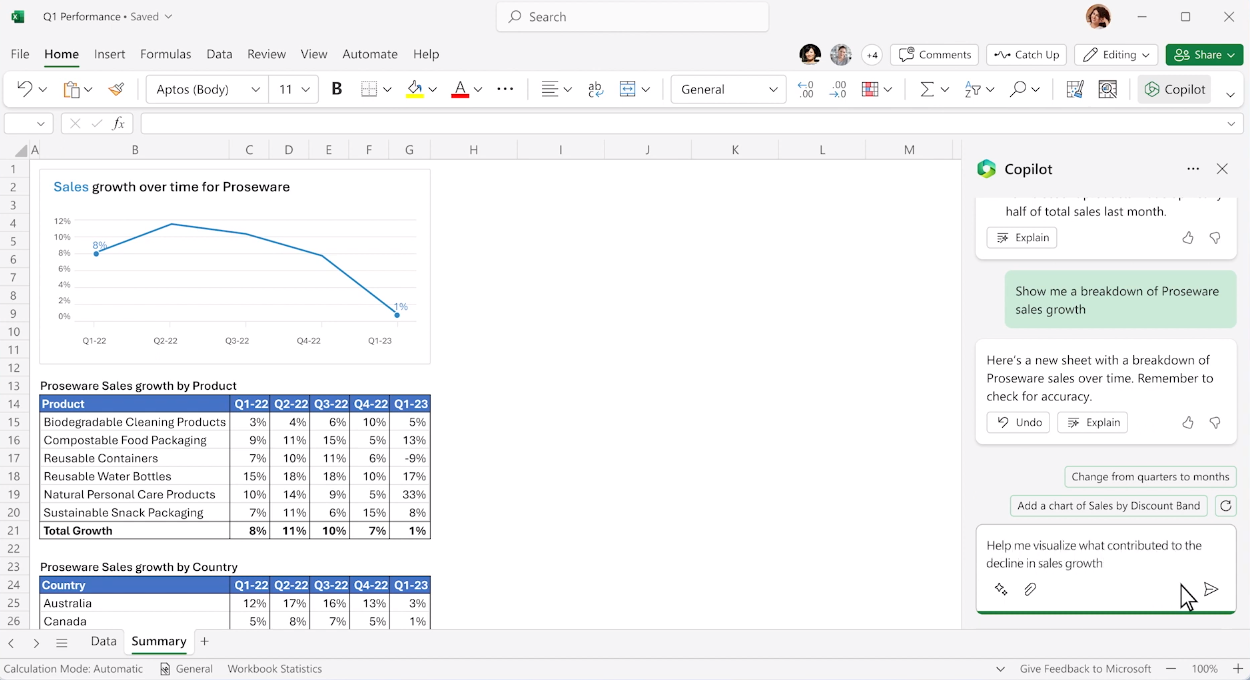This screenshot has width=1250, height=680.
Task: Click the Paste clipboard icon
Action: click(x=71, y=89)
